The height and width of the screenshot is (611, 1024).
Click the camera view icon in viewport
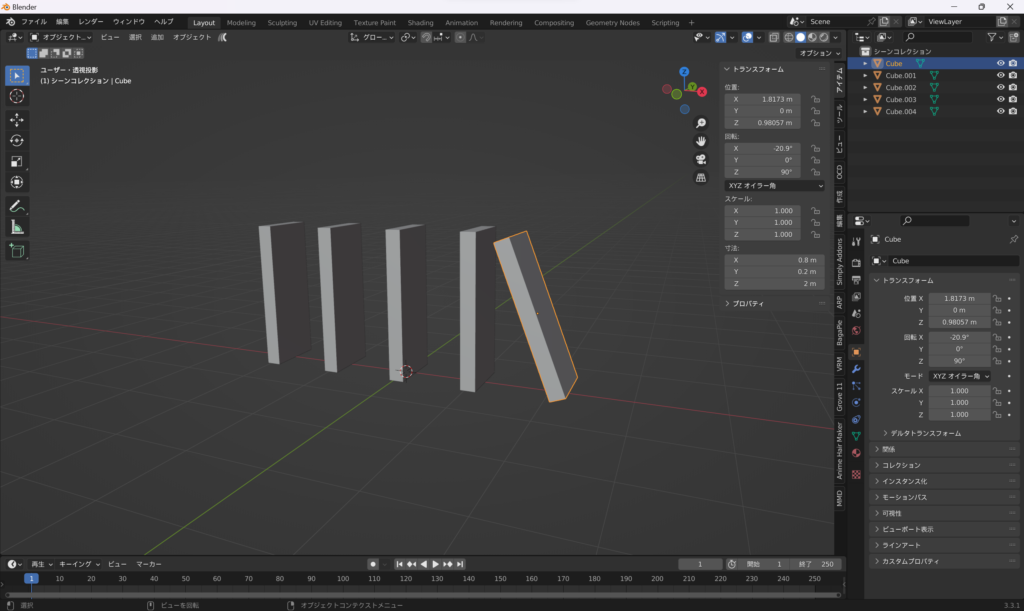[701, 159]
